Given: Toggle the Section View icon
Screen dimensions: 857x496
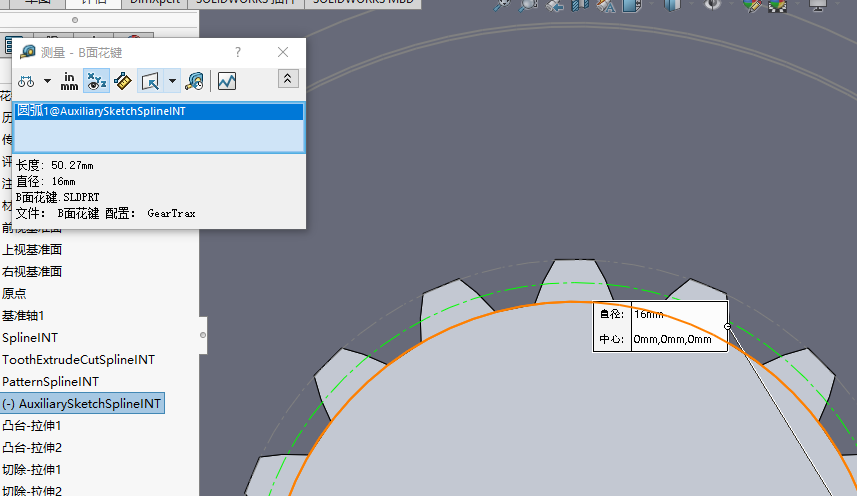Looking at the screenshot, I should click(580, 5).
